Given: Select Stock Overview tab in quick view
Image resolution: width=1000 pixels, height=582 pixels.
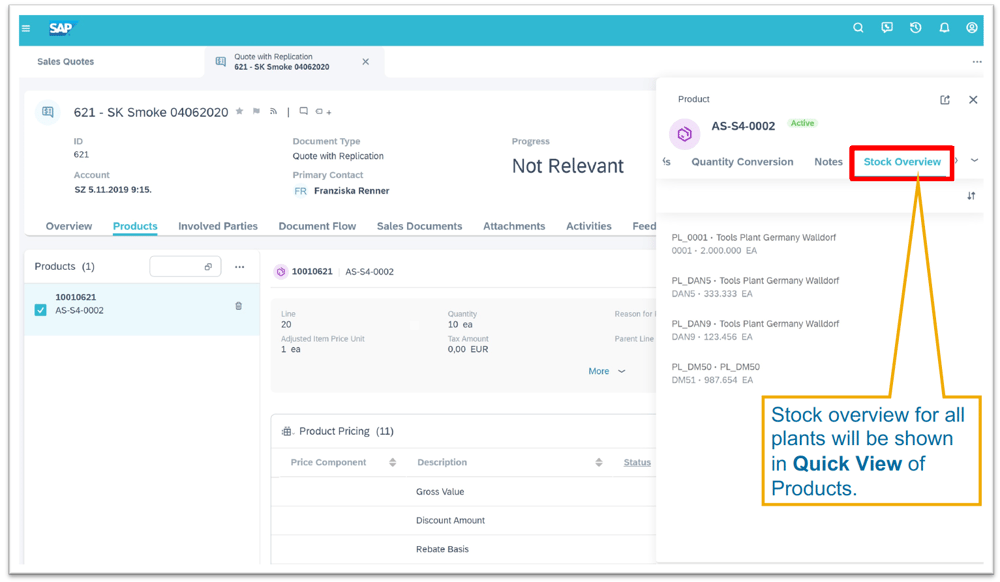Looking at the screenshot, I should [902, 162].
